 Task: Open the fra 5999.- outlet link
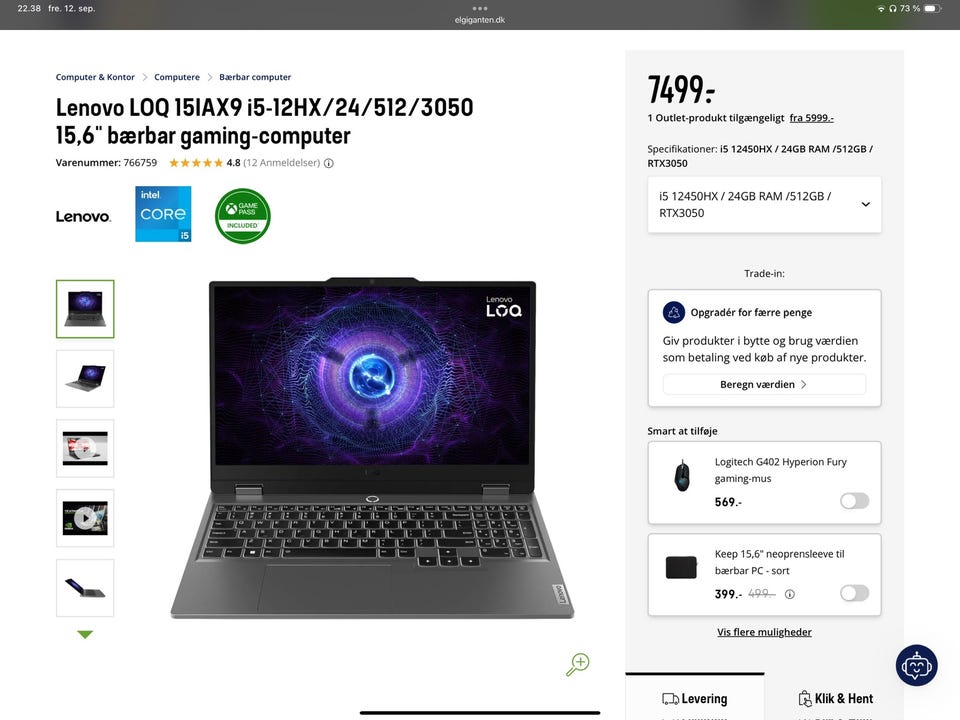811,118
